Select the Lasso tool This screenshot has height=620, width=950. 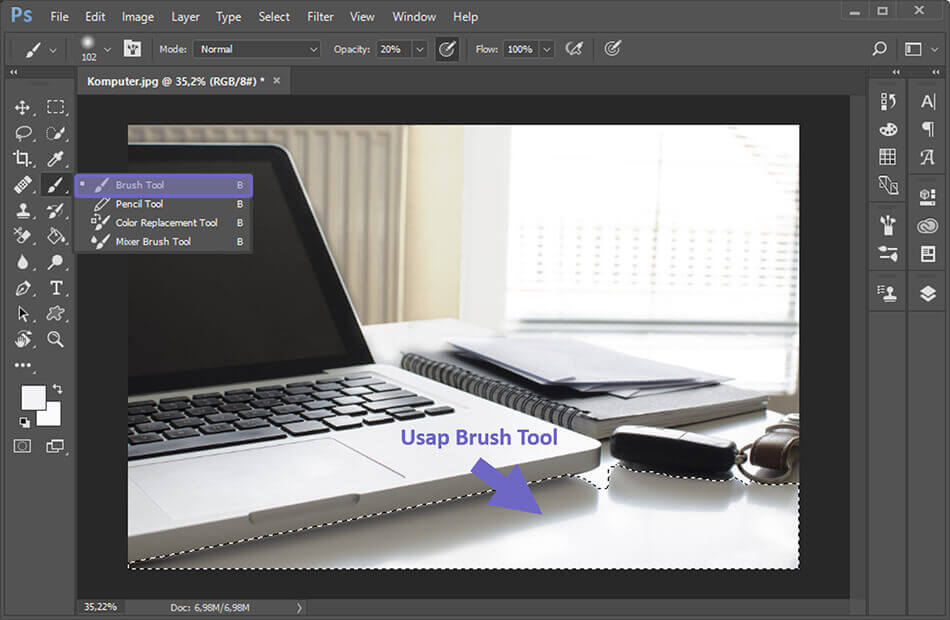(23, 133)
